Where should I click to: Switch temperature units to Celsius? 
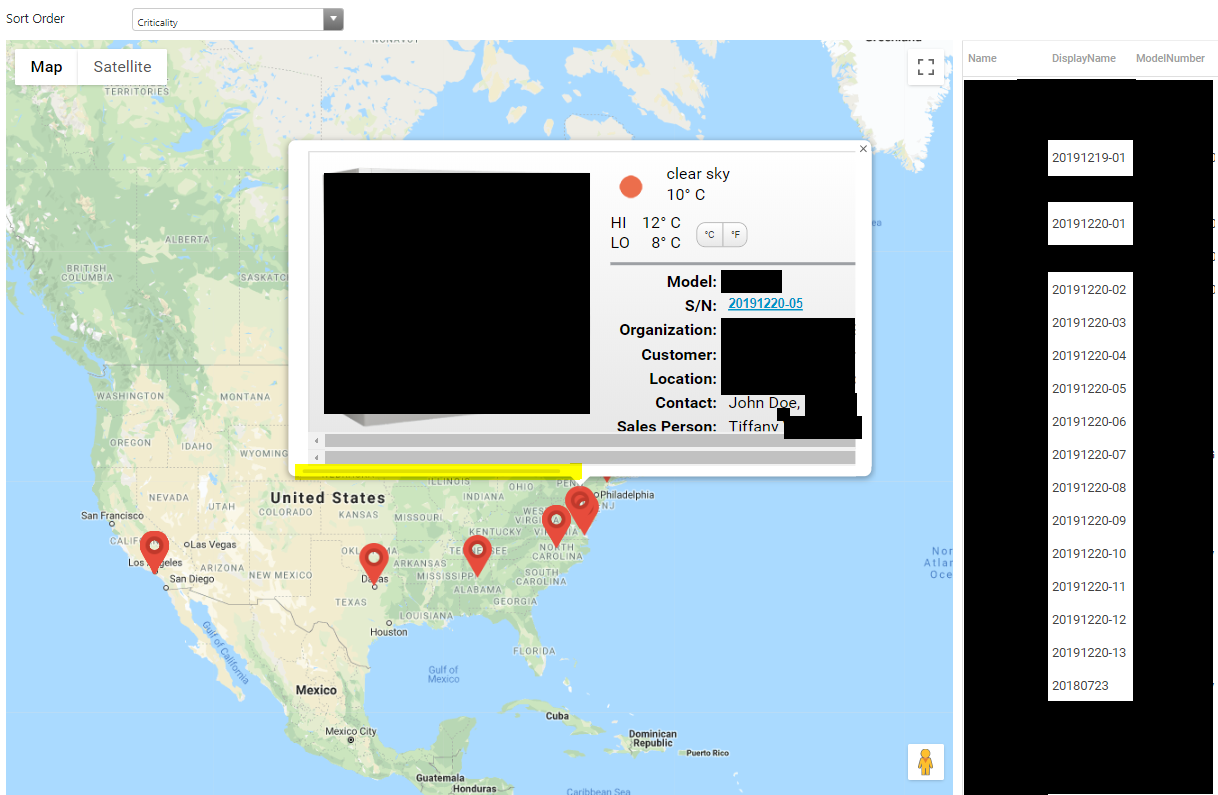(708, 234)
